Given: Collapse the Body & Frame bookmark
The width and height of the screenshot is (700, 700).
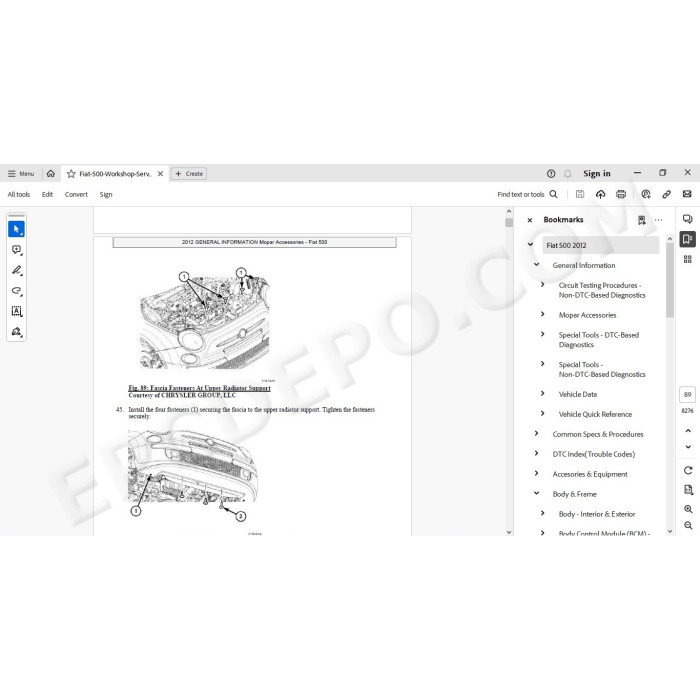Looking at the screenshot, I should [537, 493].
